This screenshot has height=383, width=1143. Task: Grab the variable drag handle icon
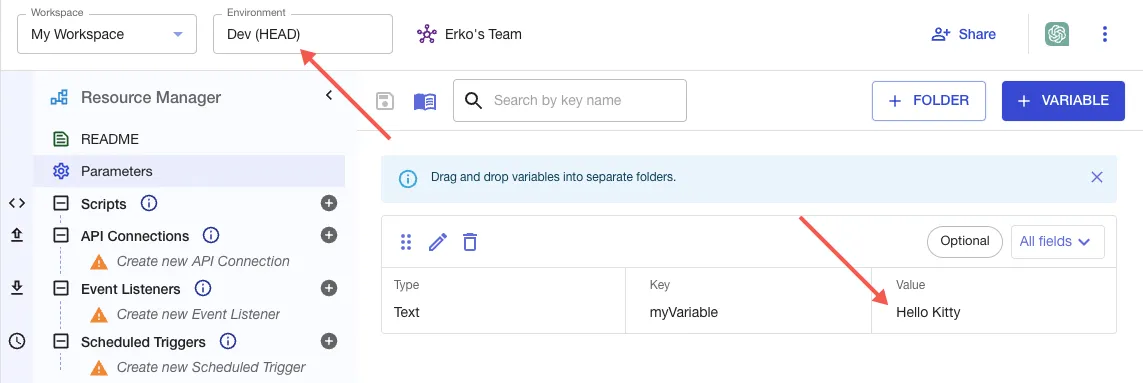point(407,242)
